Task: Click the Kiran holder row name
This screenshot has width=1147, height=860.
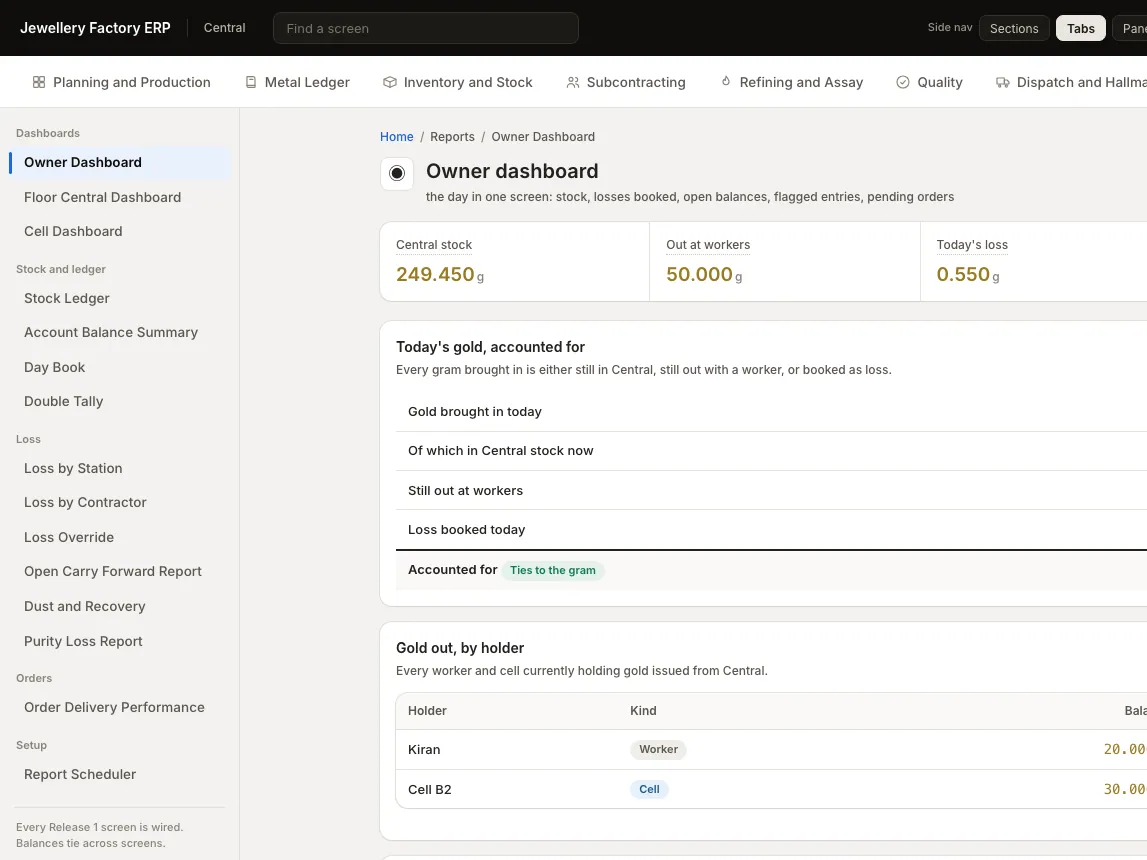Action: pos(424,750)
